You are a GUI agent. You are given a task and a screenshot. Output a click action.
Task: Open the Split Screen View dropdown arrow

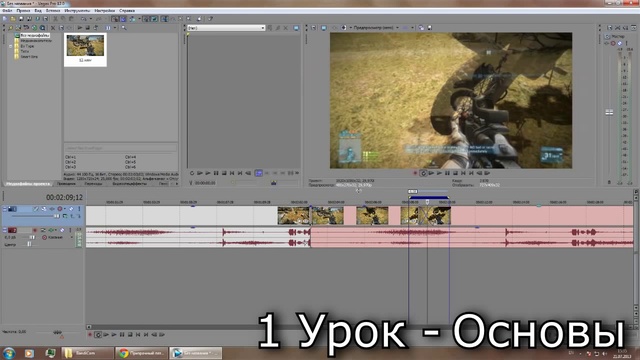coord(351,28)
